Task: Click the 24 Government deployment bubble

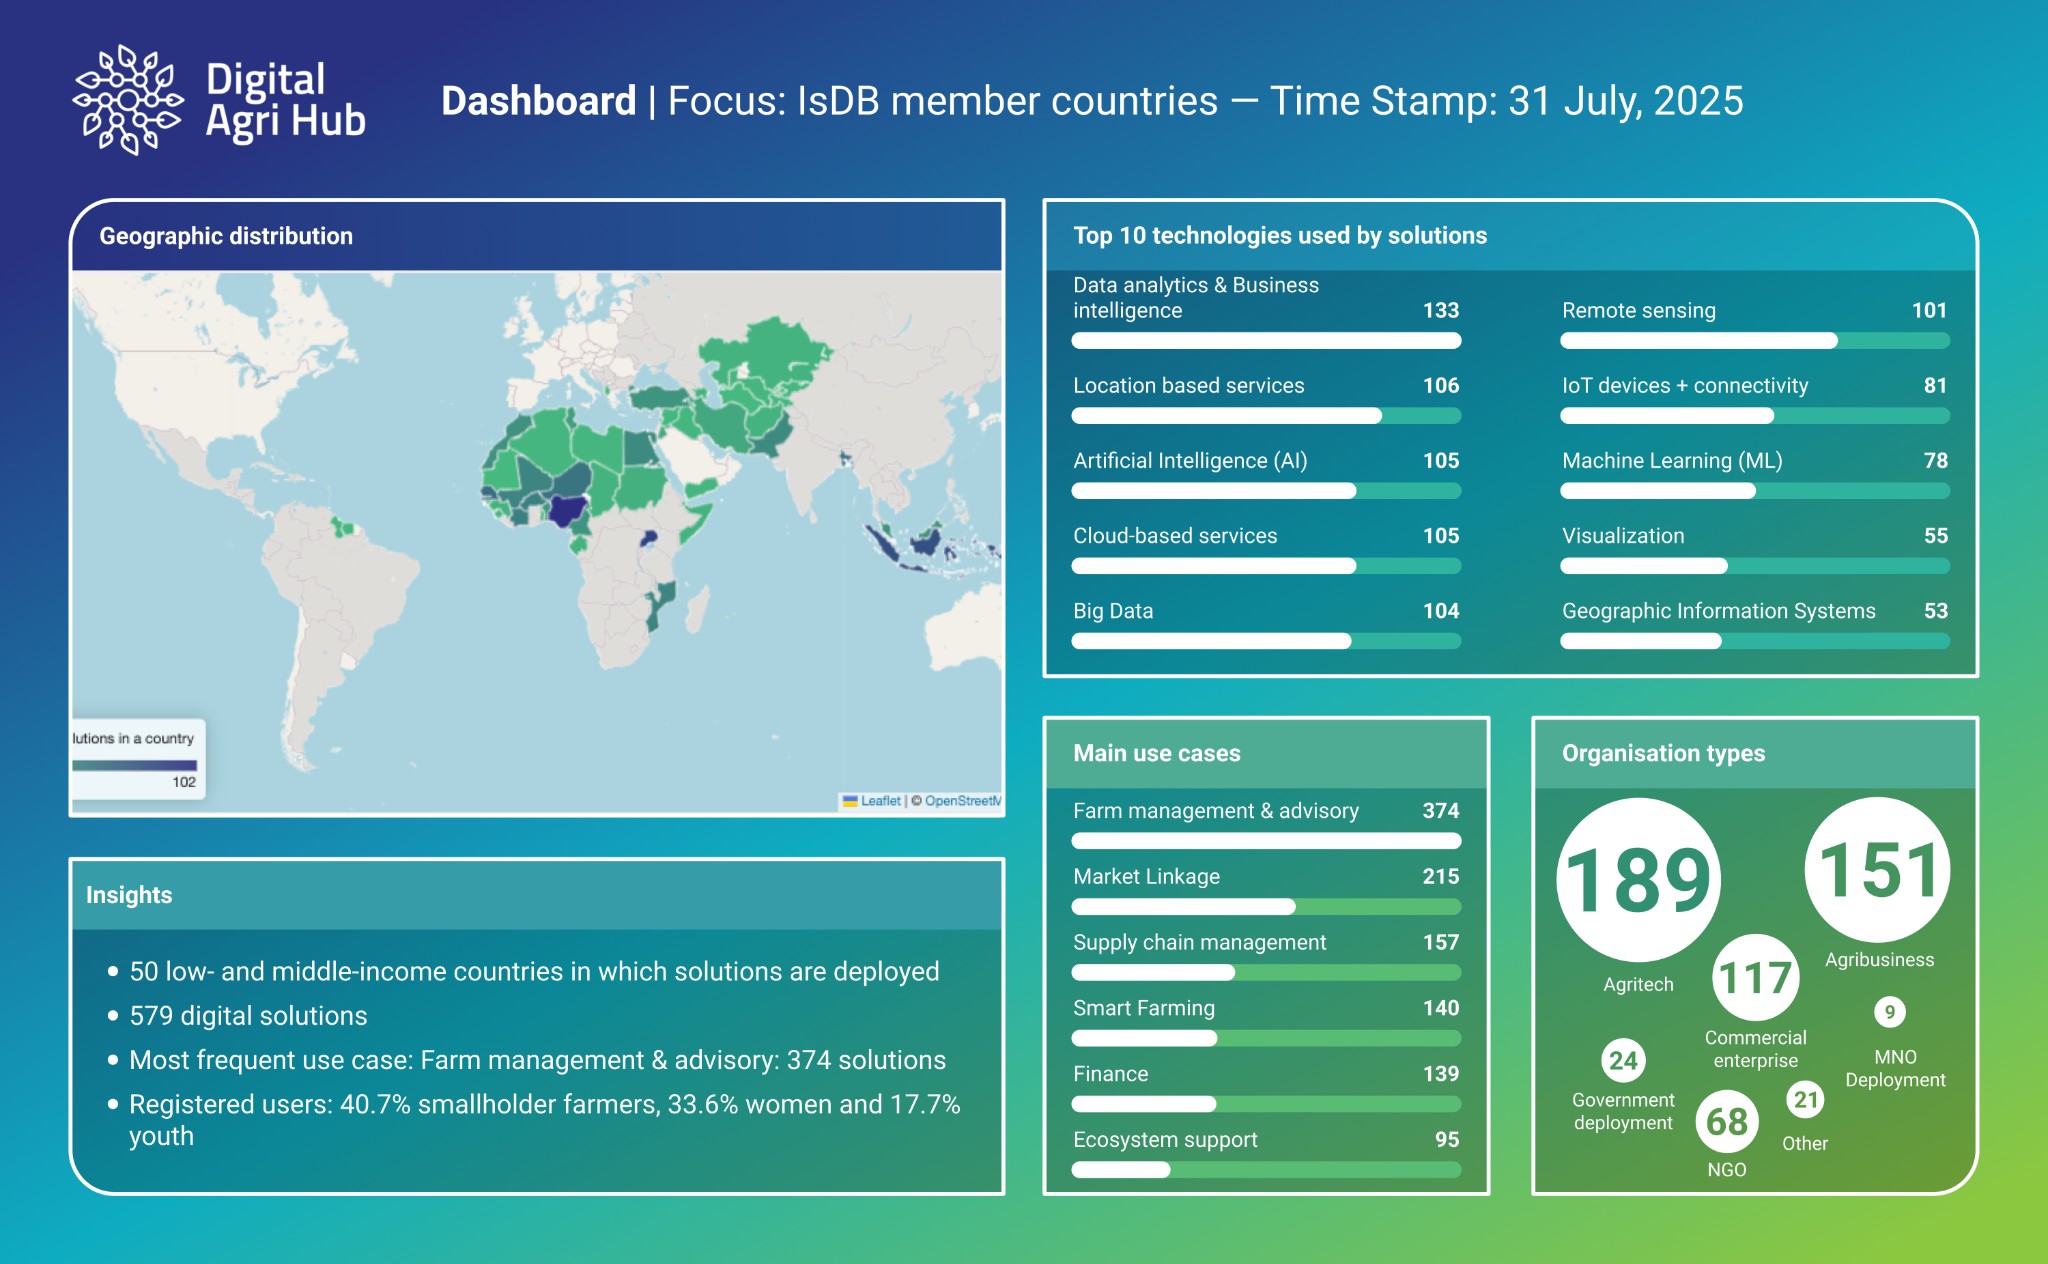Action: [x=1623, y=1060]
